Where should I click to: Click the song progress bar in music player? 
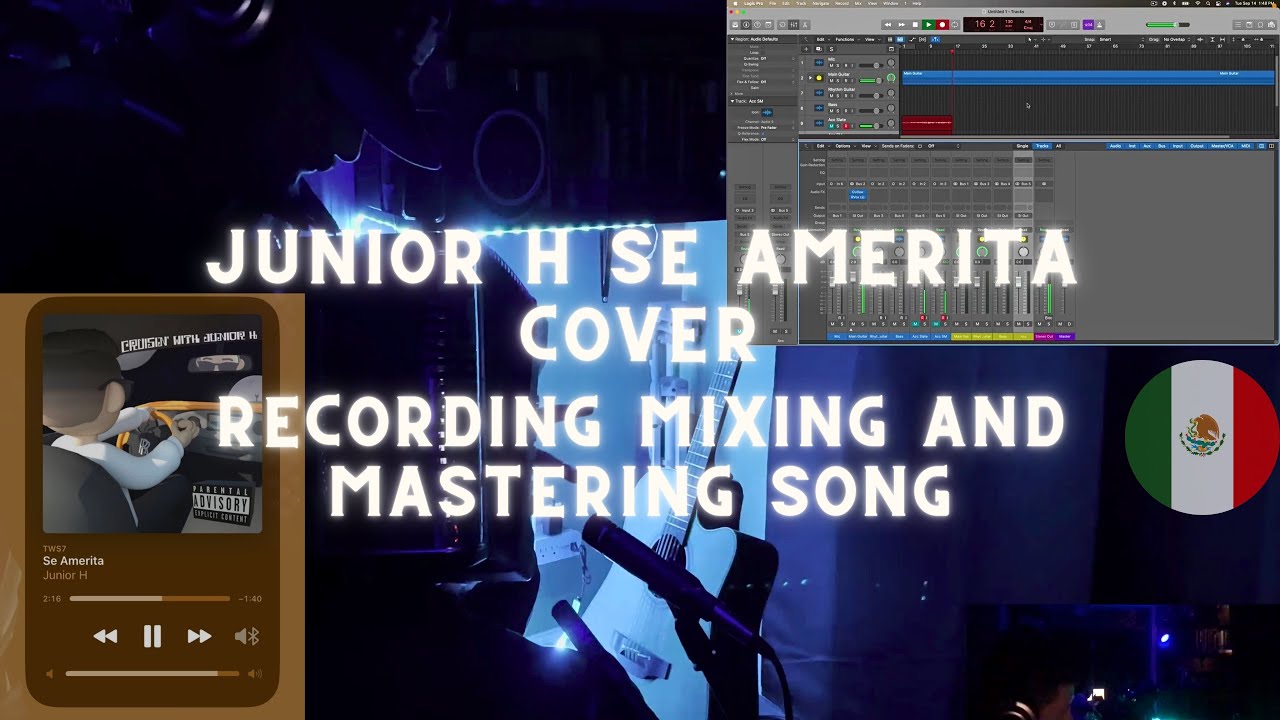[150, 599]
